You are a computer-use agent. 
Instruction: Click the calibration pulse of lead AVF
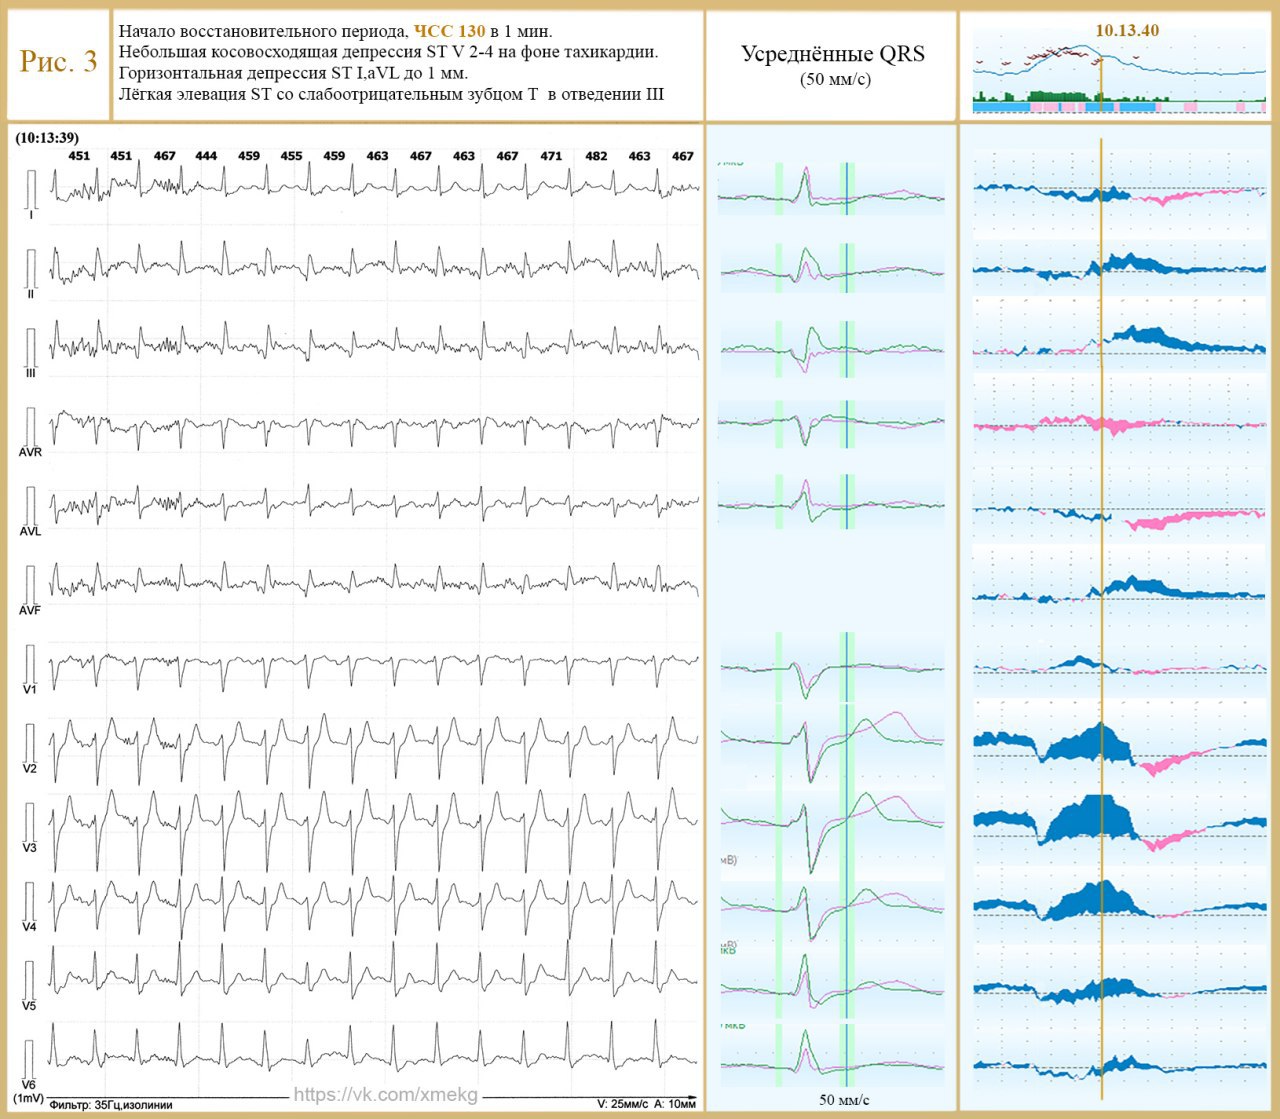[31, 583]
